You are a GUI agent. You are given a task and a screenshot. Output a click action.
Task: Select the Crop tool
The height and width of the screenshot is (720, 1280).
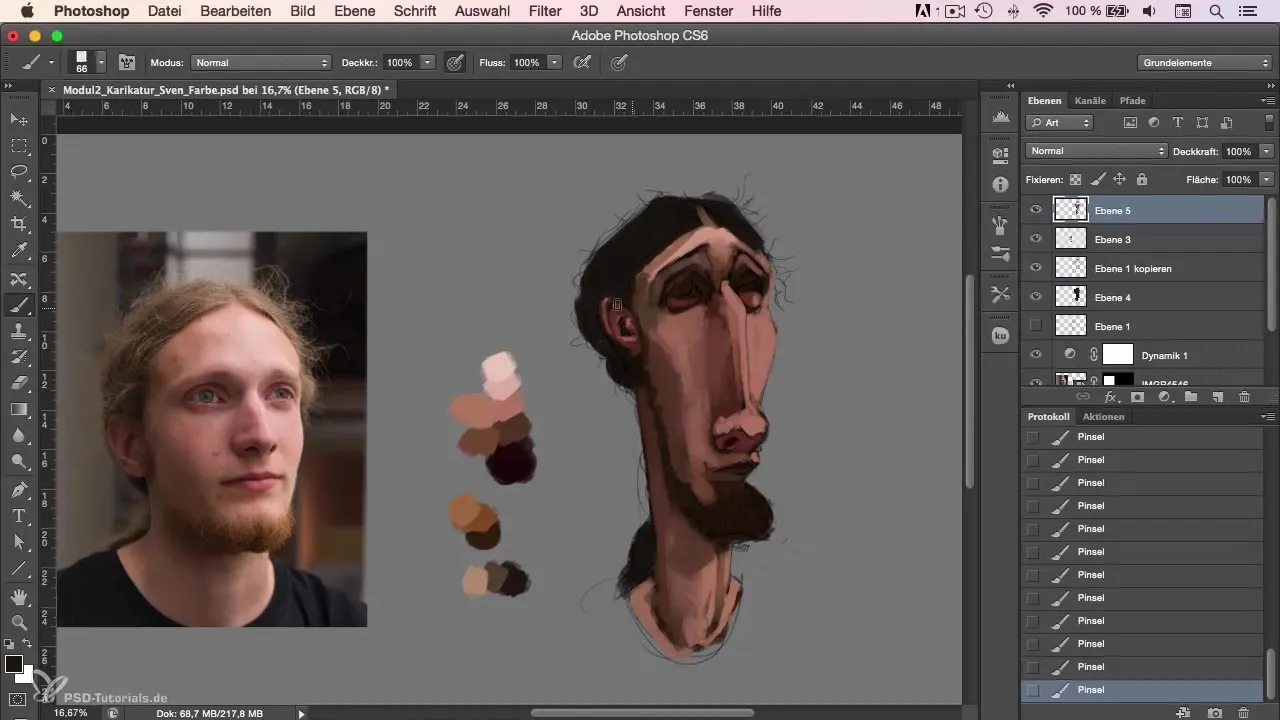tap(18, 224)
